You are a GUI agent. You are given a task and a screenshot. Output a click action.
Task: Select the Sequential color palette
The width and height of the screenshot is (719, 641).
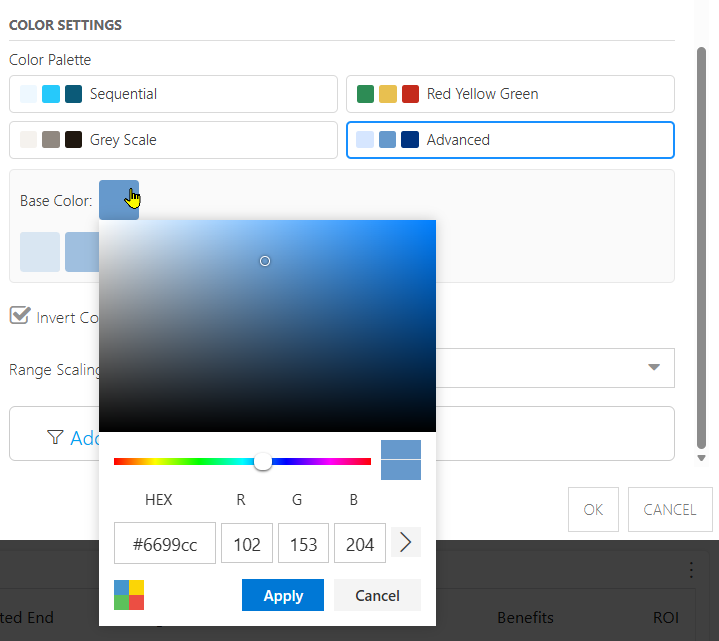point(173,94)
